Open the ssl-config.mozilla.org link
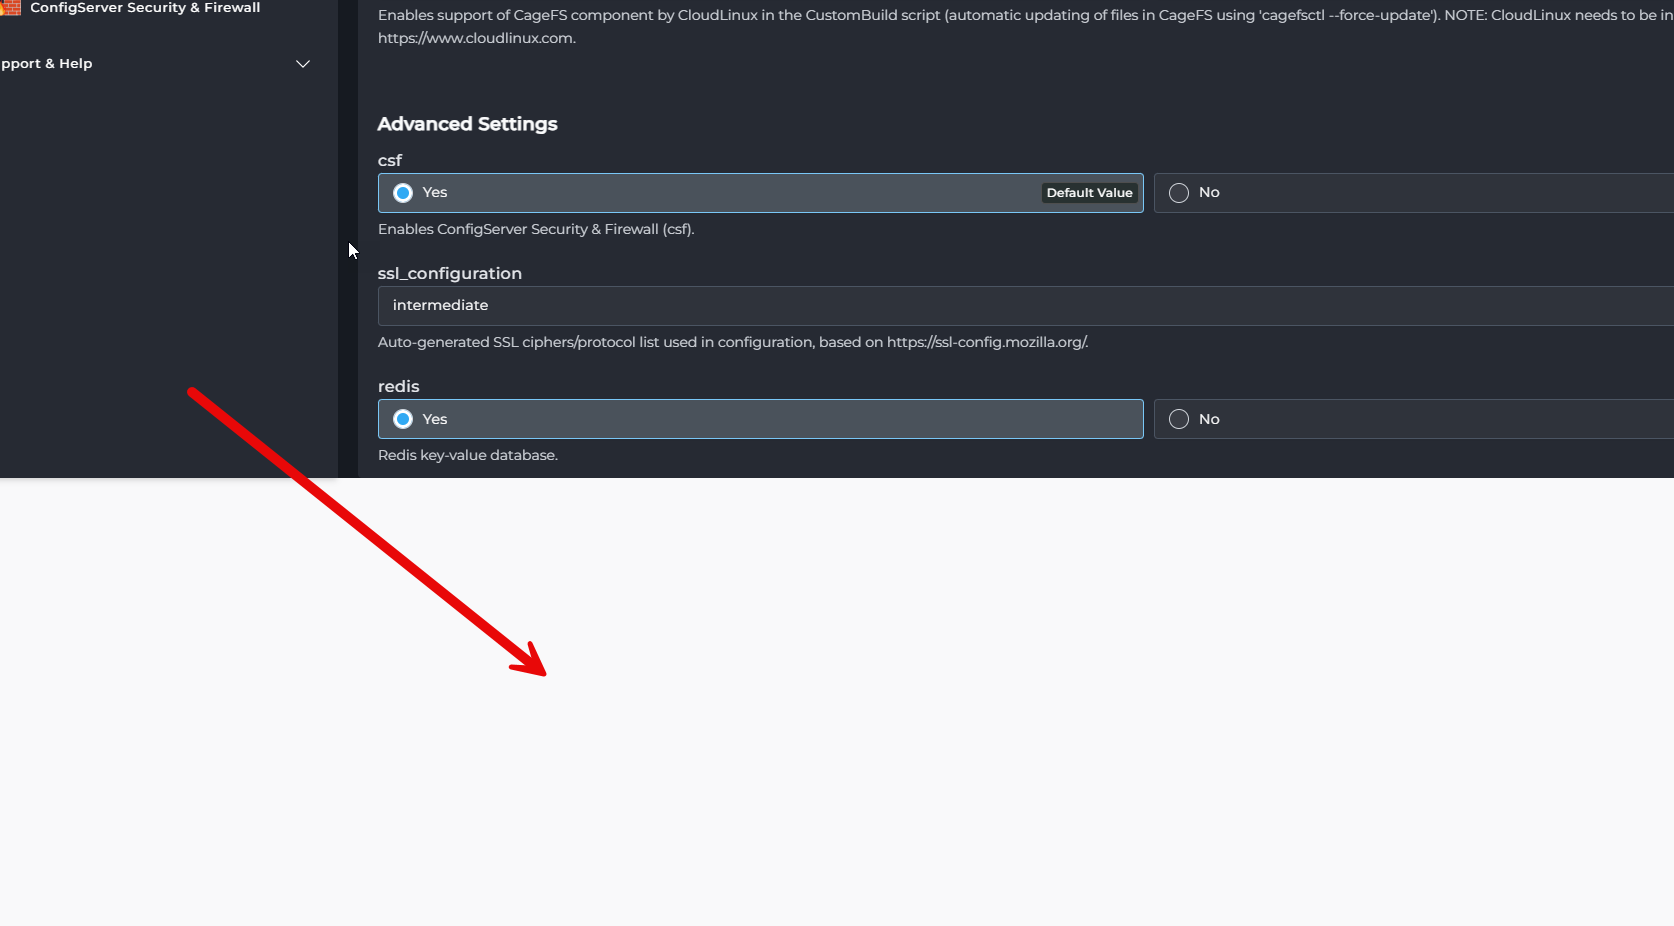The image size is (1674, 926). tap(986, 342)
